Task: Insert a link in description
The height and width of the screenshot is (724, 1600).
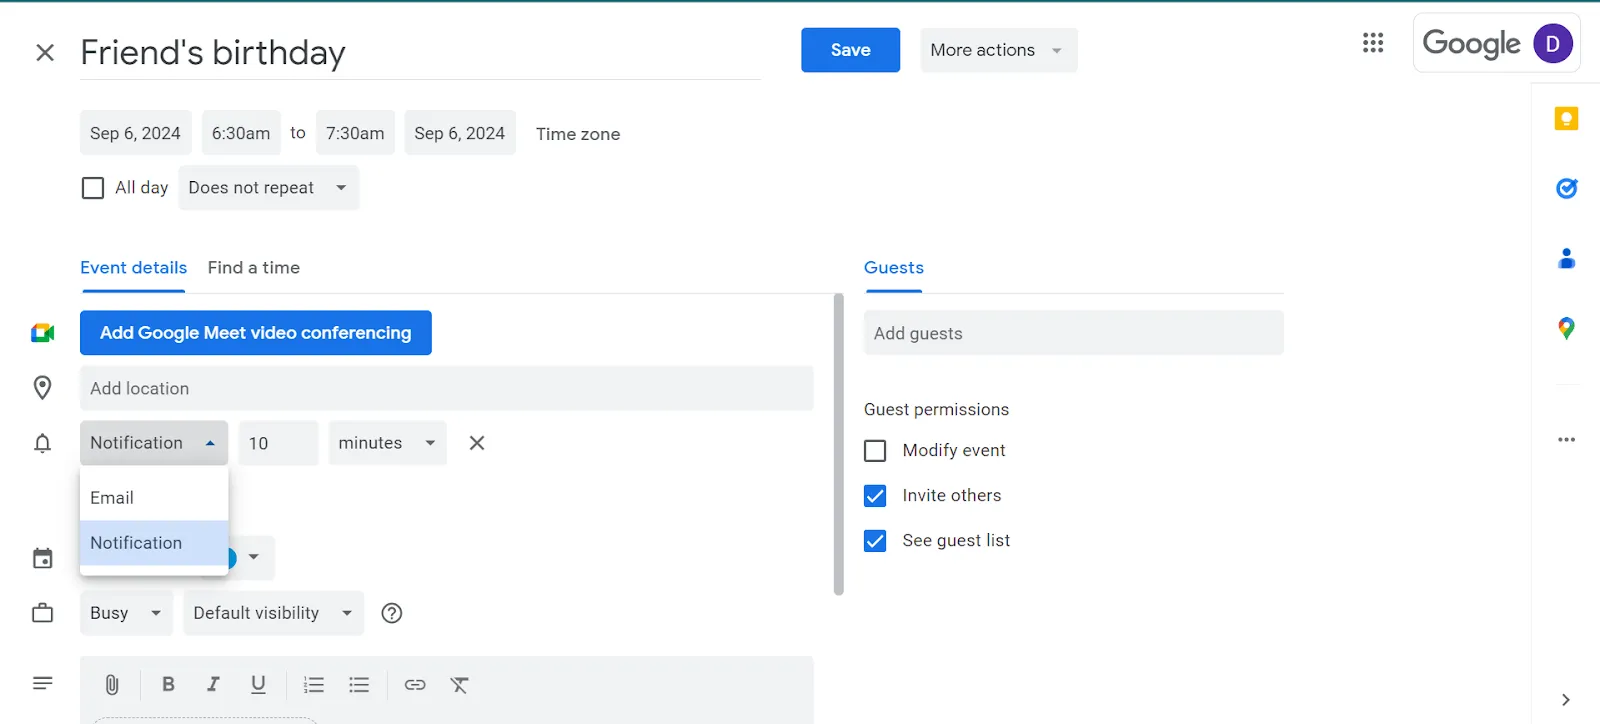Action: [x=415, y=685]
